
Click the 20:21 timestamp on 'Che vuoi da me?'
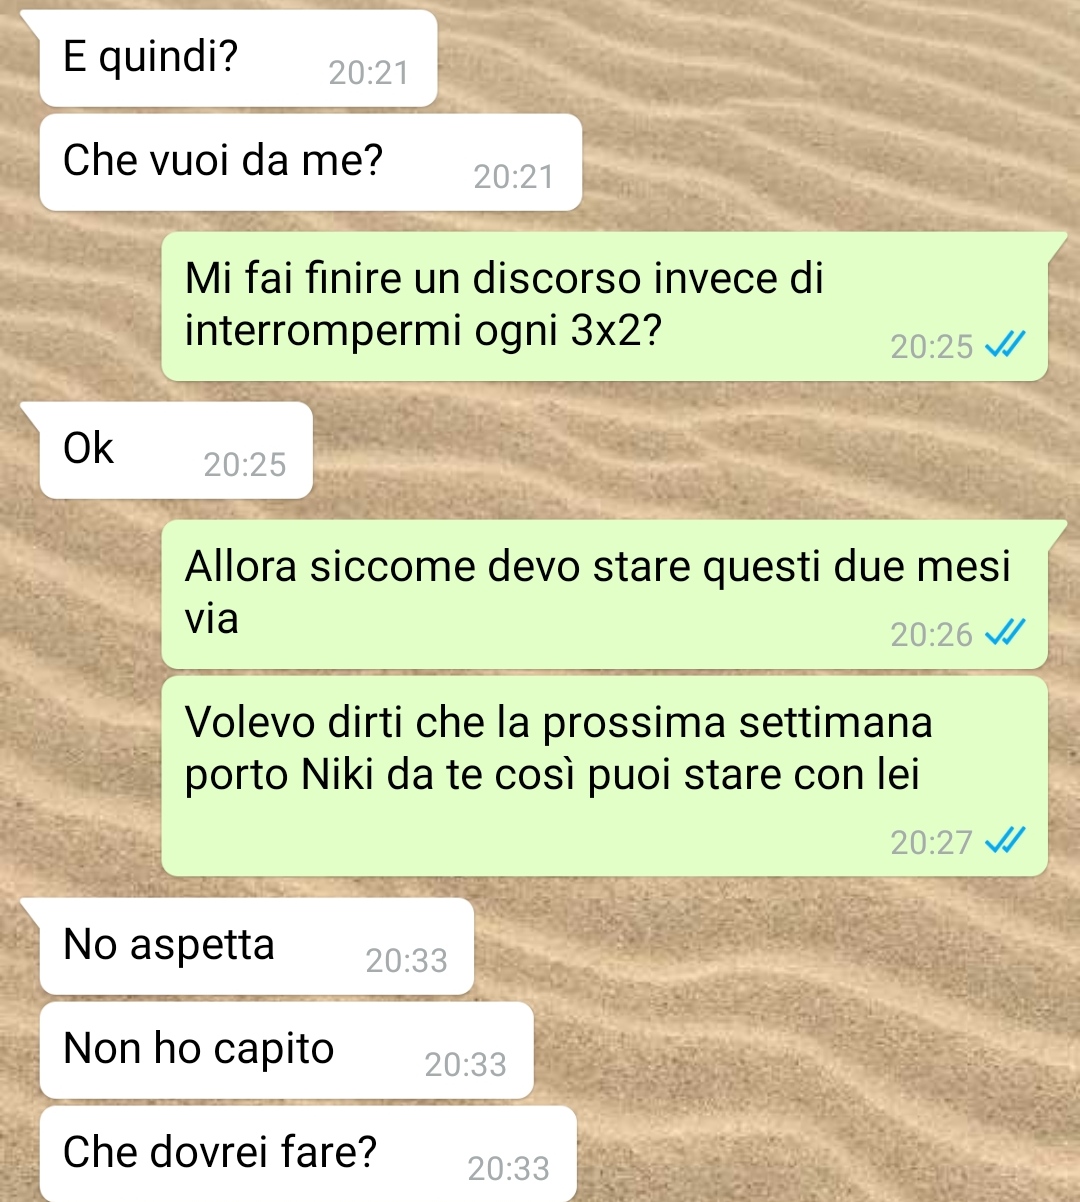(513, 177)
